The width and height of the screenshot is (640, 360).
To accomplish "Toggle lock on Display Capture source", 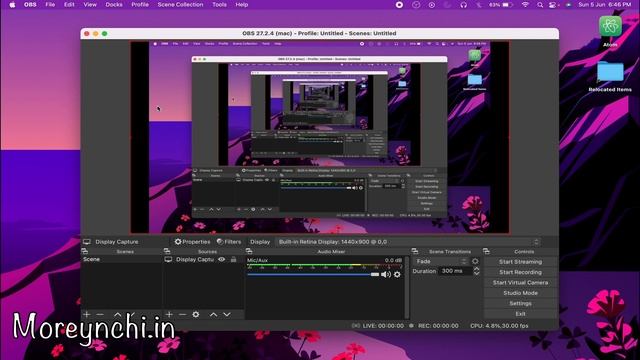I will 233,260.
